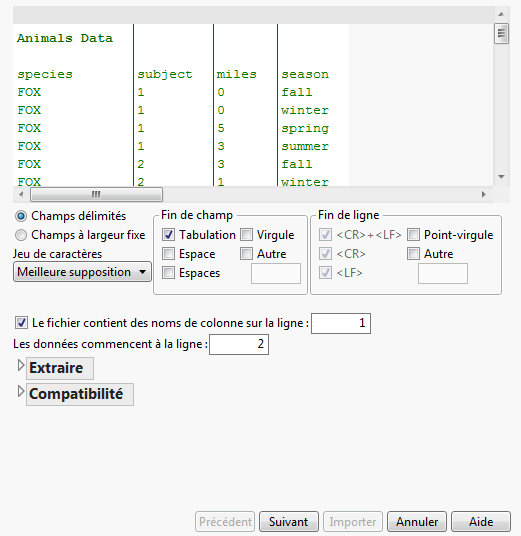Click the data start line number field

click(239, 344)
